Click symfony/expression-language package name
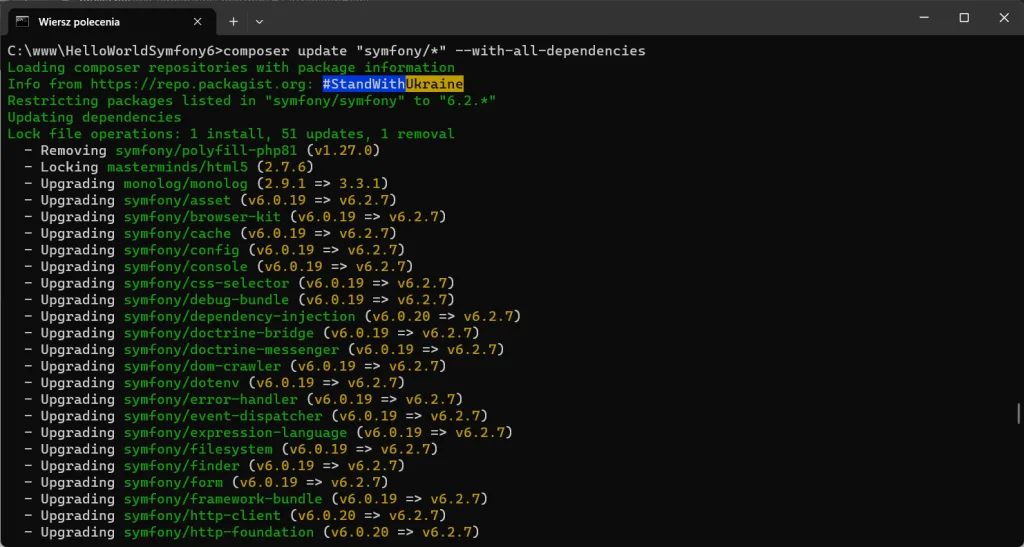This screenshot has width=1024, height=547. coord(235,433)
